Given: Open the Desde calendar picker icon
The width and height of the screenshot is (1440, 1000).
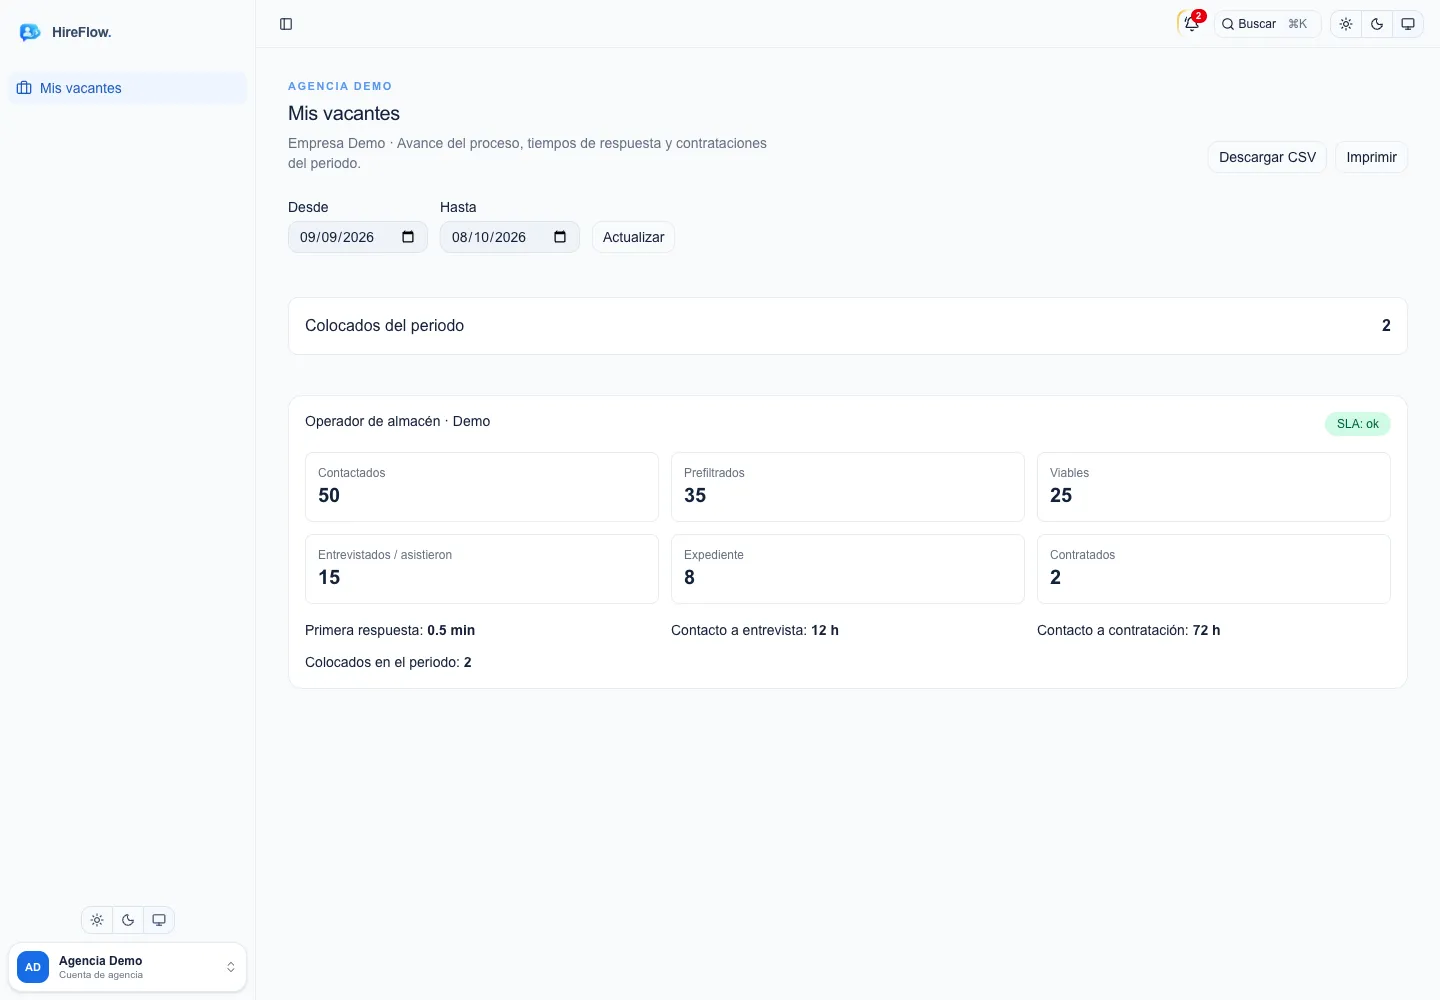Looking at the screenshot, I should pyautogui.click(x=408, y=237).
